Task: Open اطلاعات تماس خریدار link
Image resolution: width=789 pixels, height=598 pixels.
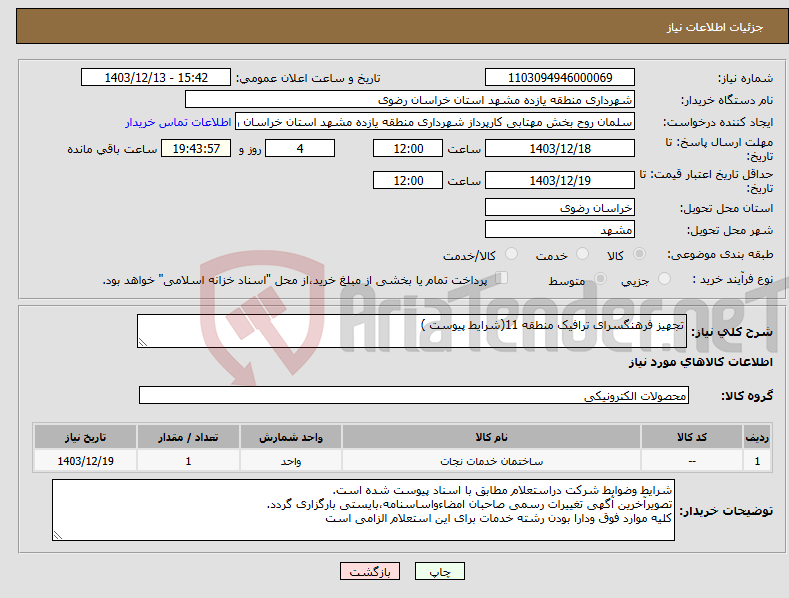Action: tap(178, 122)
